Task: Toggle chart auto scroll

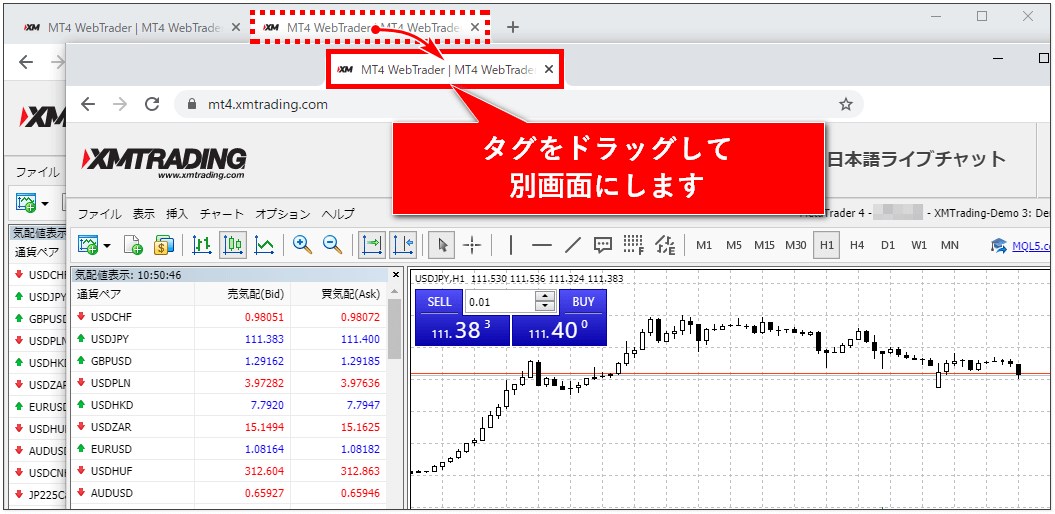Action: [371, 245]
